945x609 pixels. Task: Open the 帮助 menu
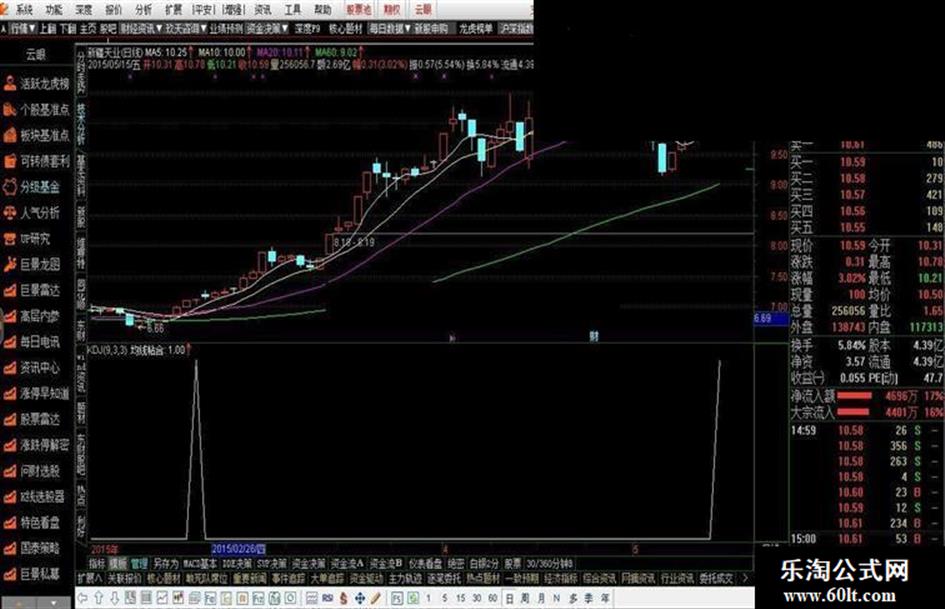[322, 10]
